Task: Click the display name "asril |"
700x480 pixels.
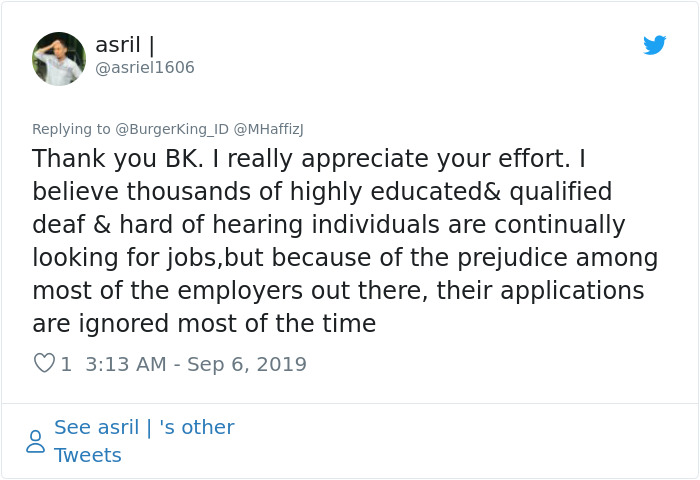Action: [125, 45]
